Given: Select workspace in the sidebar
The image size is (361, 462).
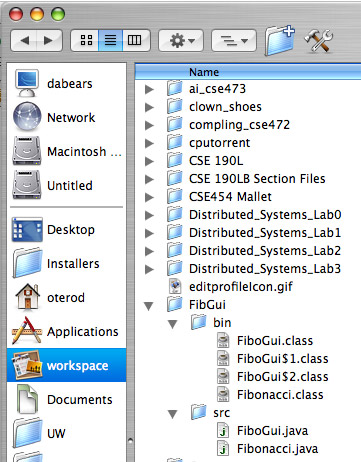Looking at the screenshot, I should pos(67,365).
